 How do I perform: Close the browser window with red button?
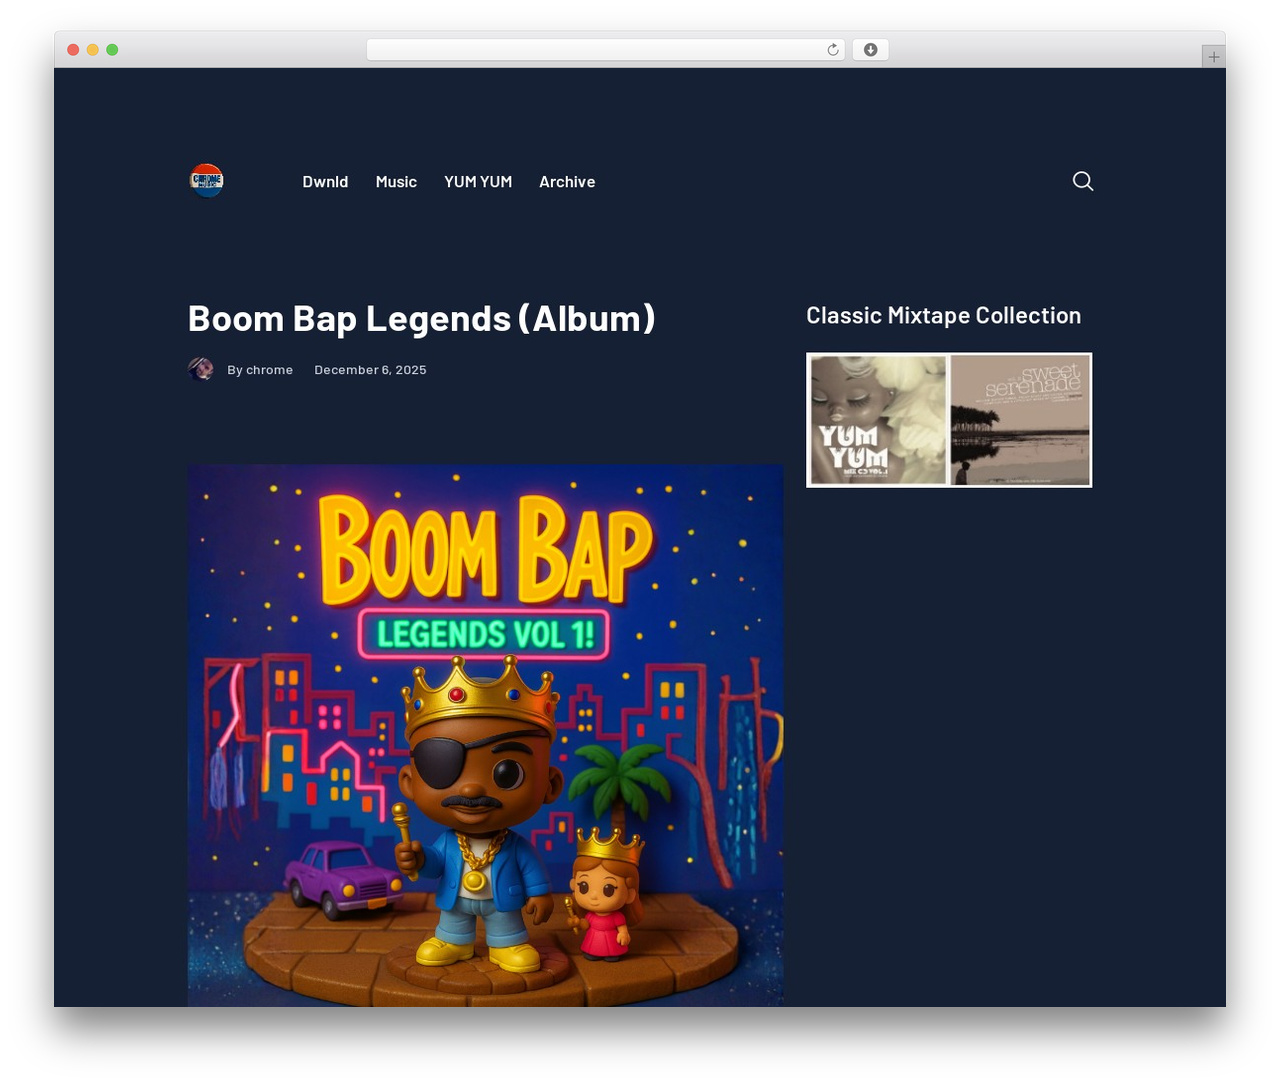[x=73, y=50]
